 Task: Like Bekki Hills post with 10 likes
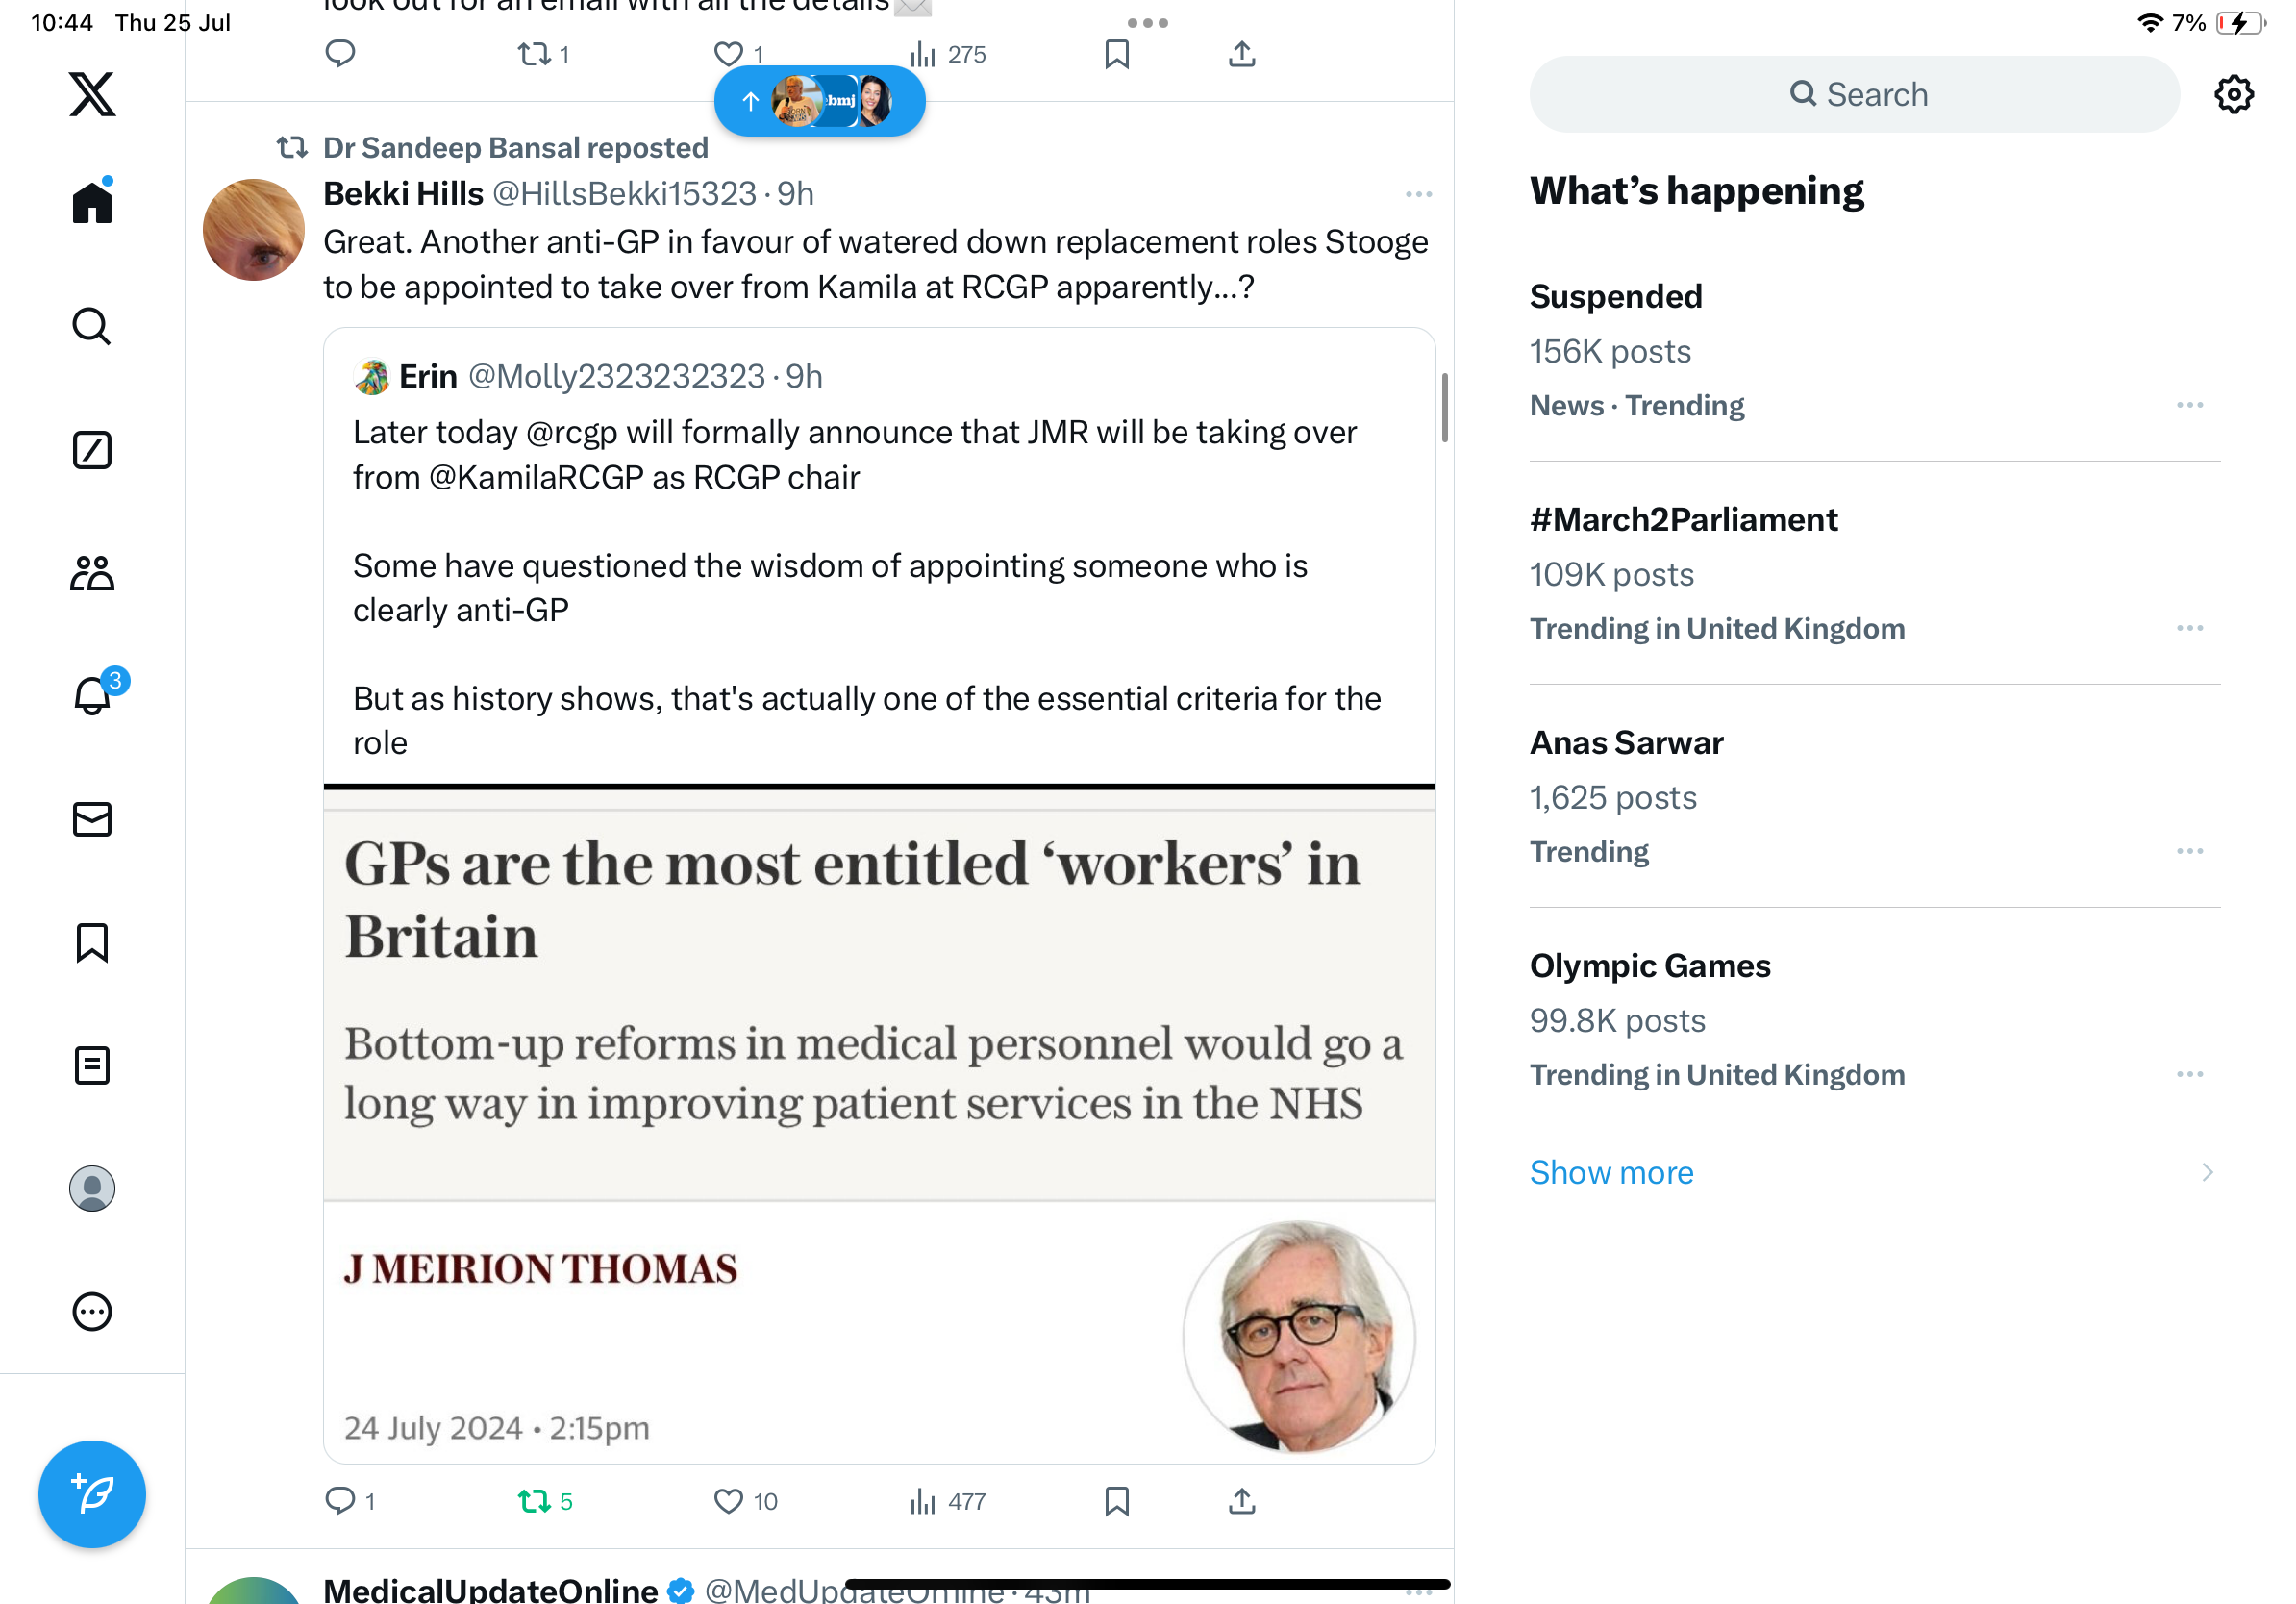point(745,1500)
